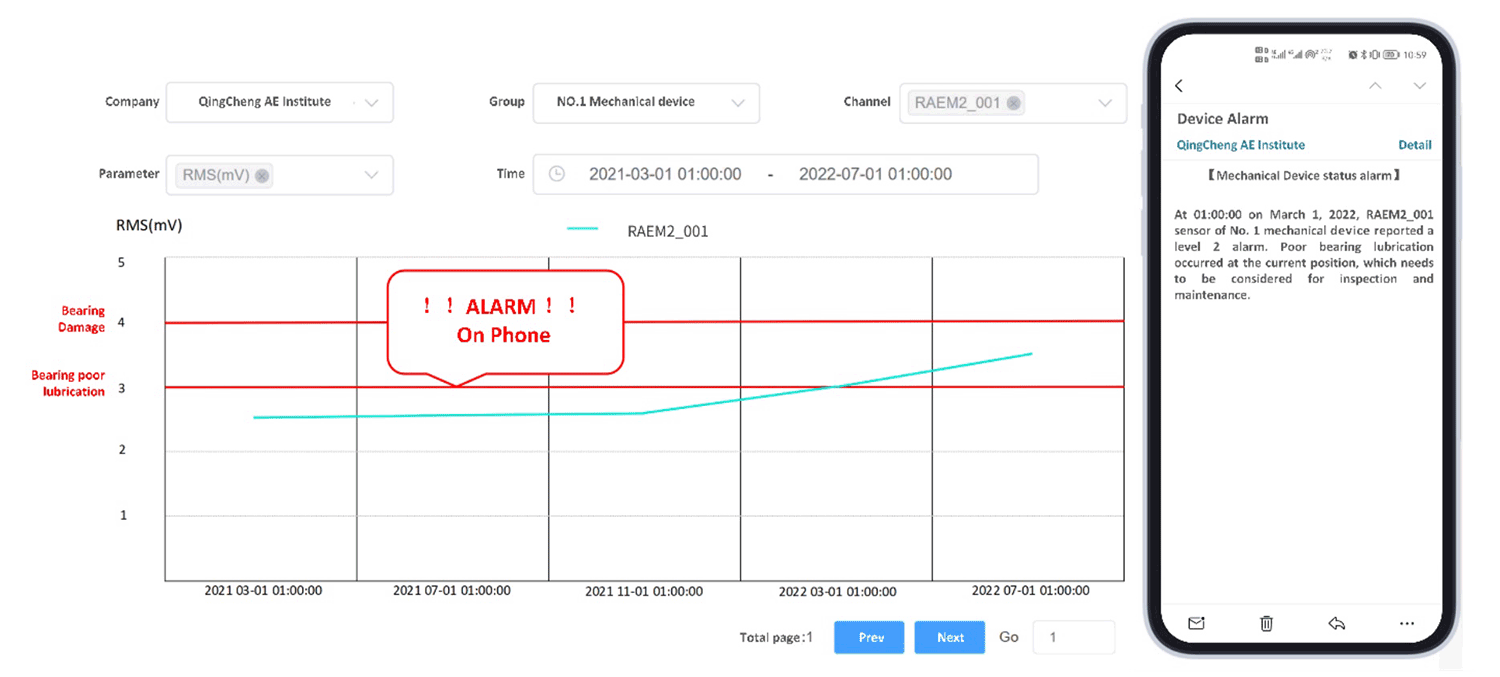Expand the Group selector showing NO.1 Mechanical device
1500x677 pixels.
[x=740, y=103]
